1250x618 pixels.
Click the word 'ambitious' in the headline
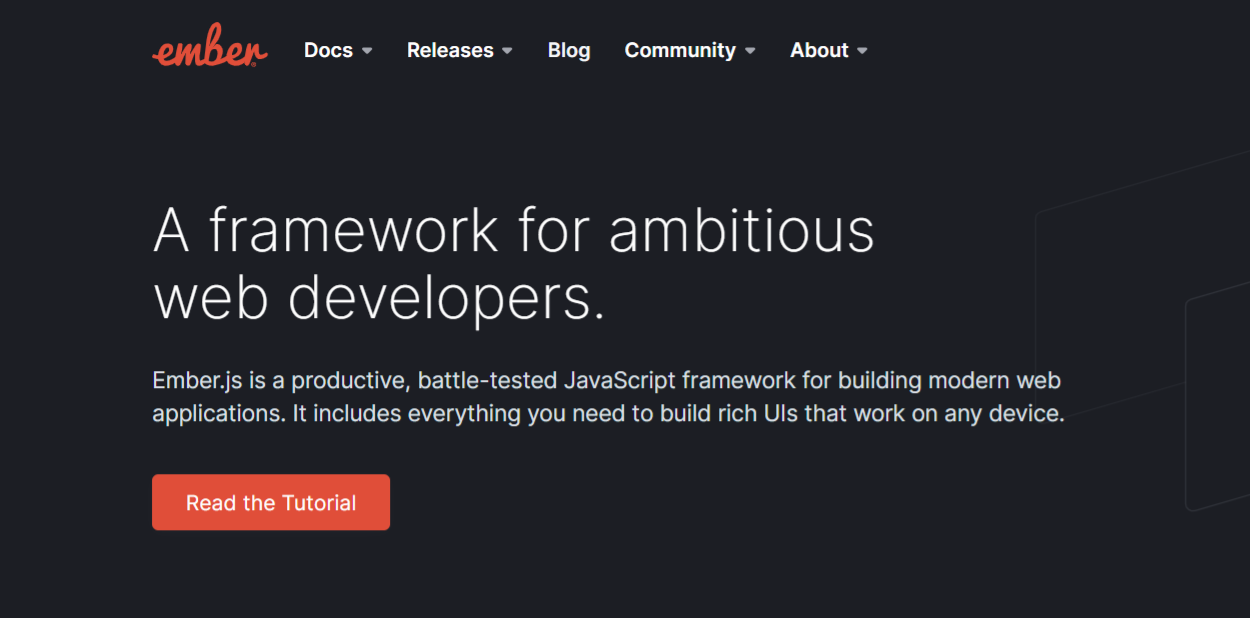741,230
